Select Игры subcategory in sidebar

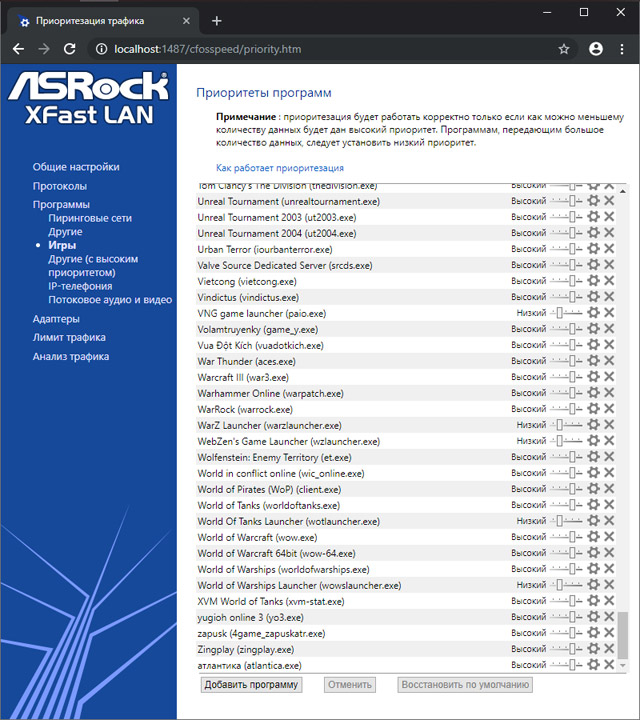[62, 245]
